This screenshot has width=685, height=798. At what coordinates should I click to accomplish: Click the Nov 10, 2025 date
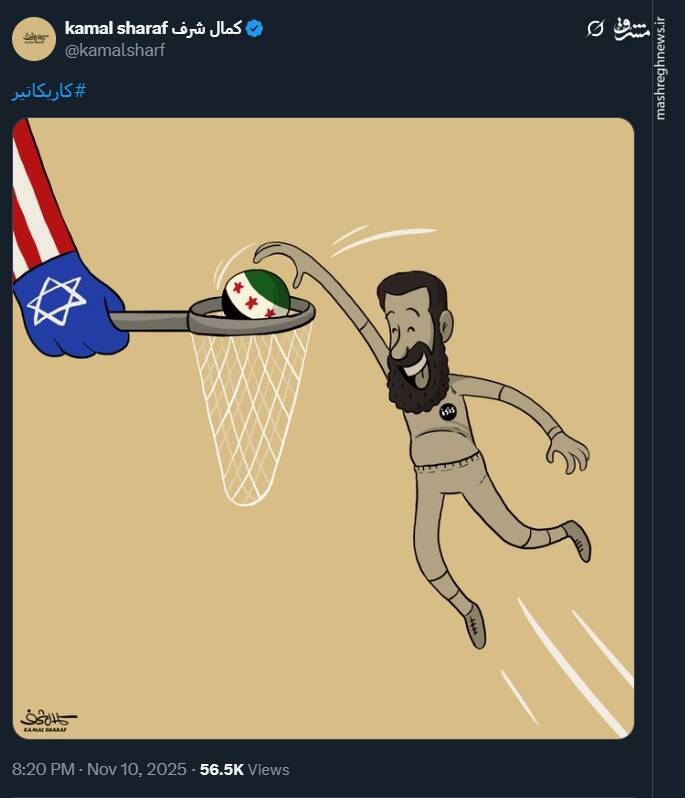tap(136, 769)
